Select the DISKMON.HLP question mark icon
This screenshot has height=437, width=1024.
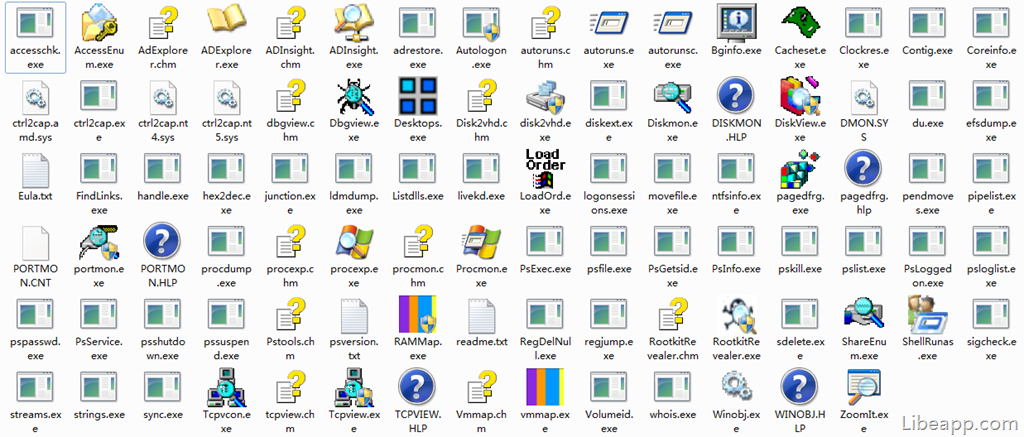[x=736, y=95]
